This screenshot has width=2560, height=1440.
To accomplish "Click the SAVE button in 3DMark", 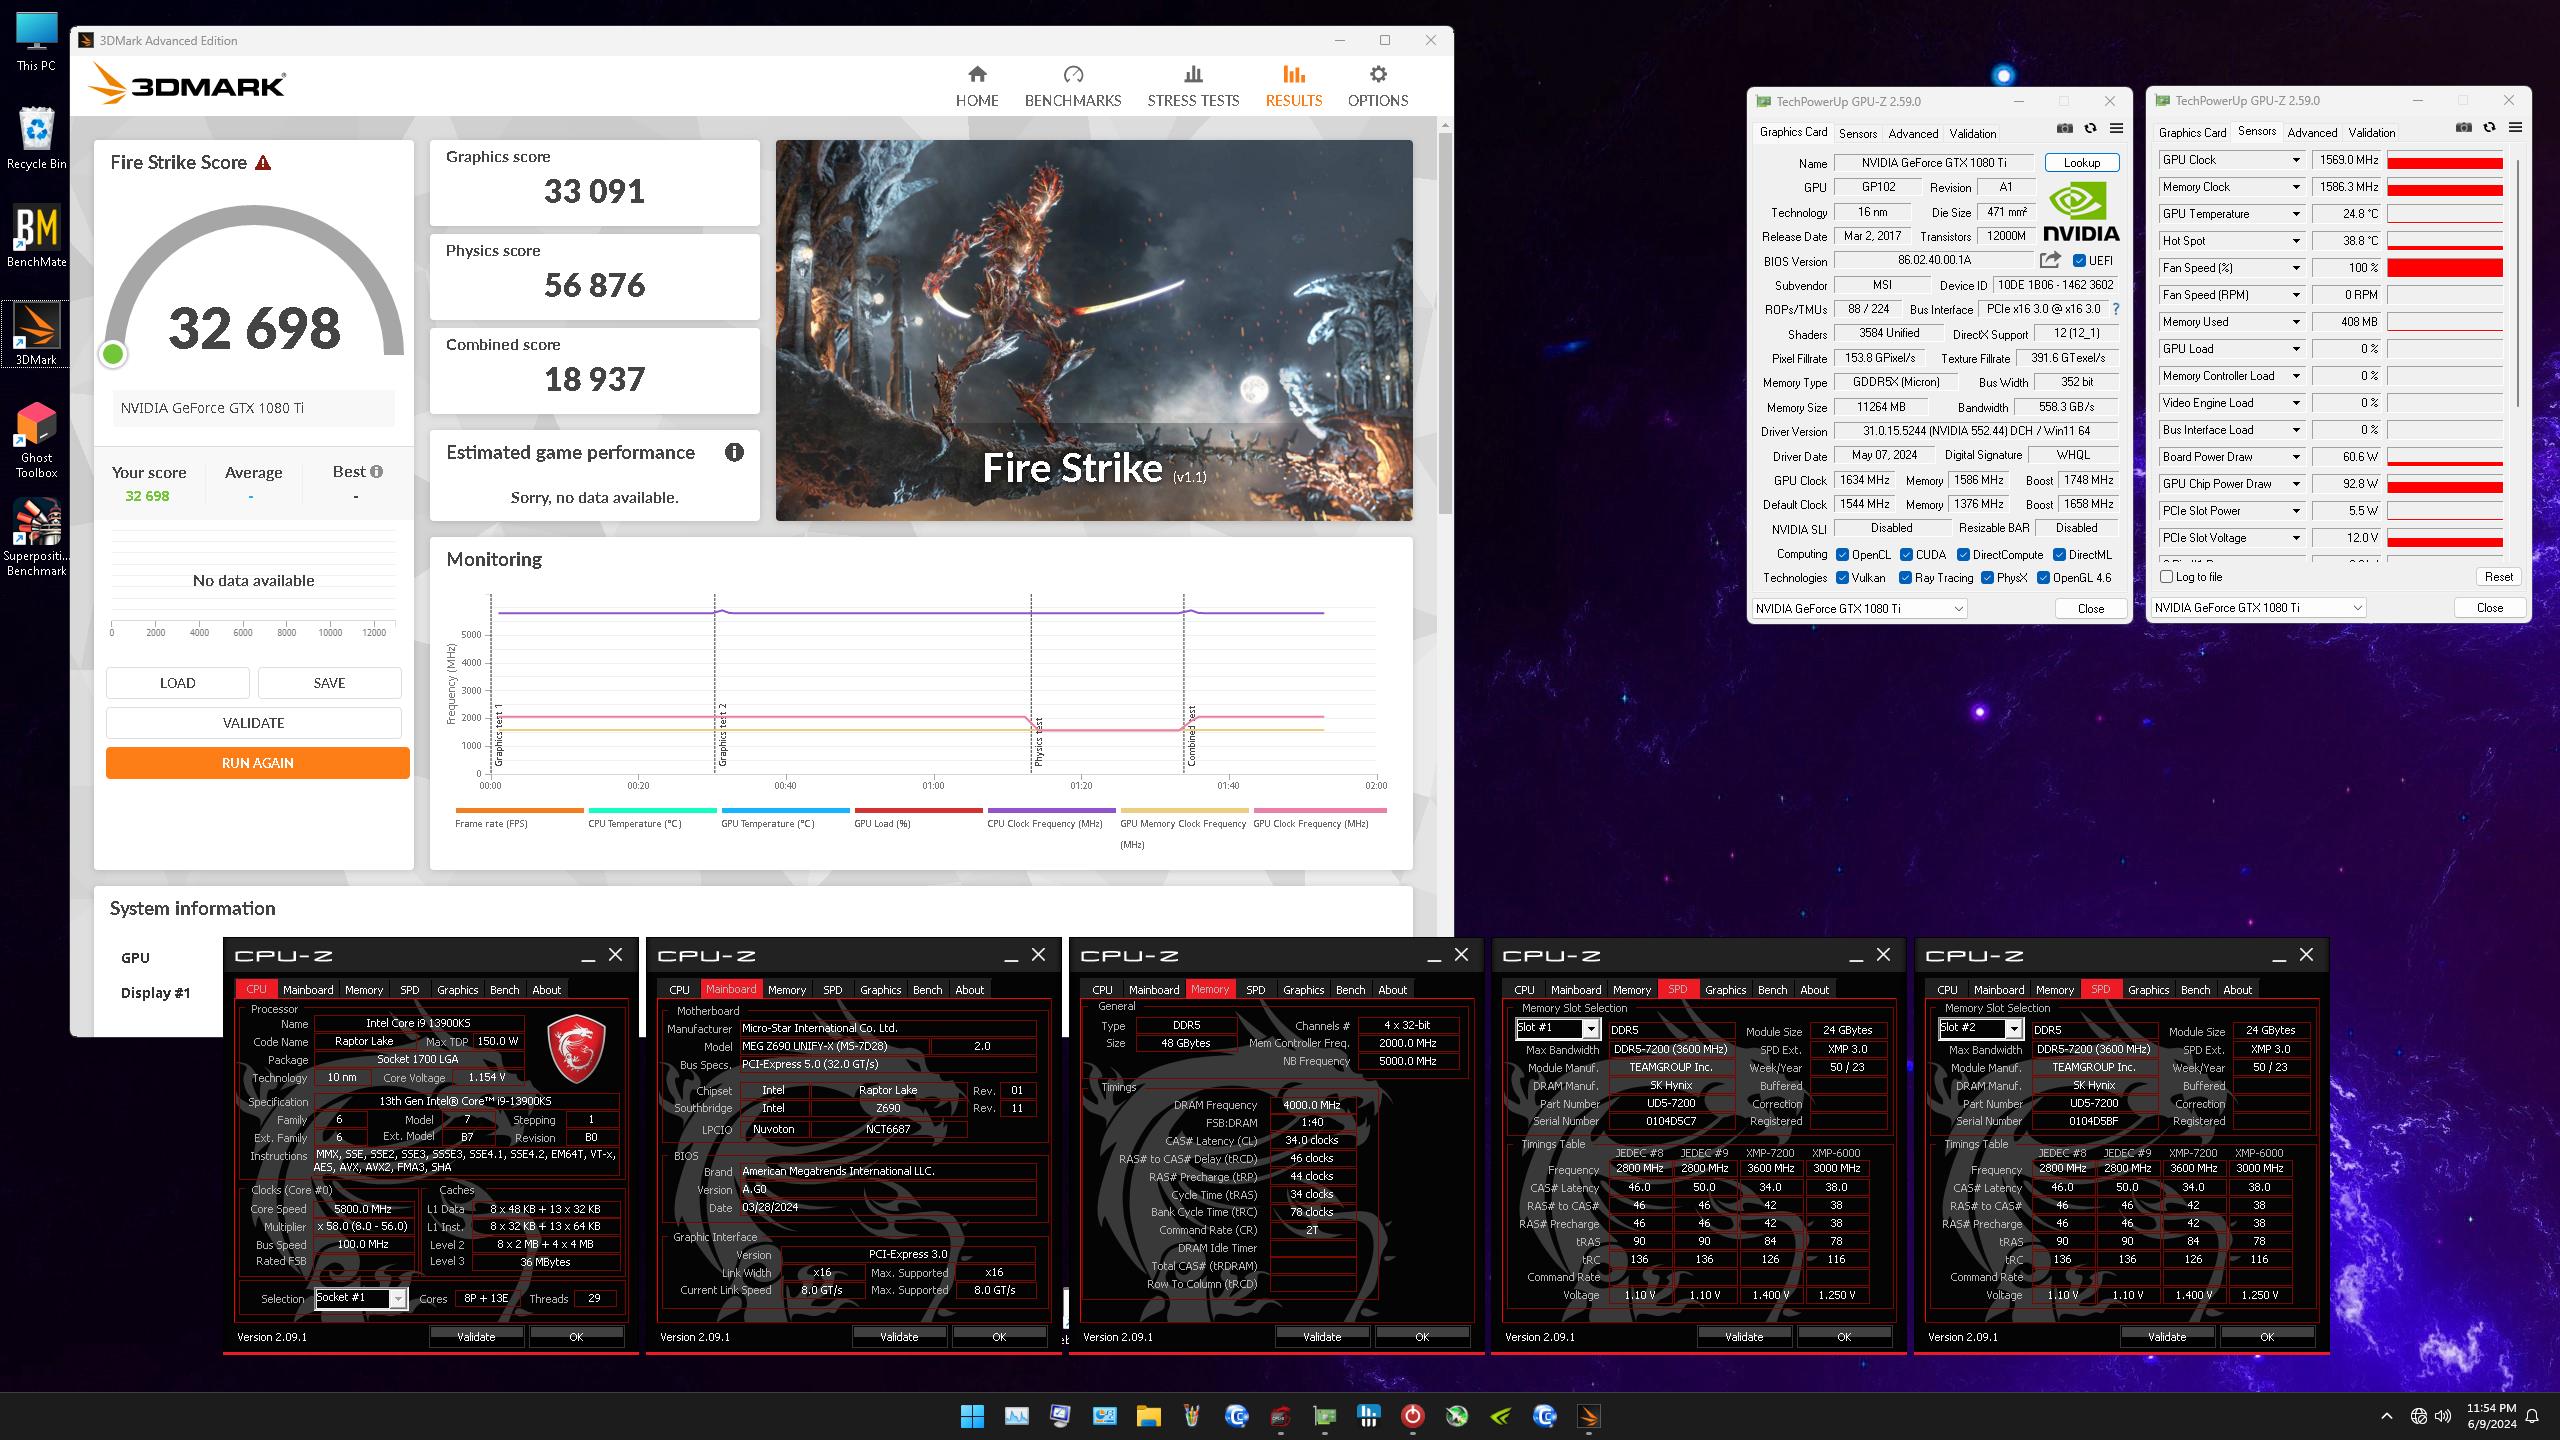I will point(329,683).
